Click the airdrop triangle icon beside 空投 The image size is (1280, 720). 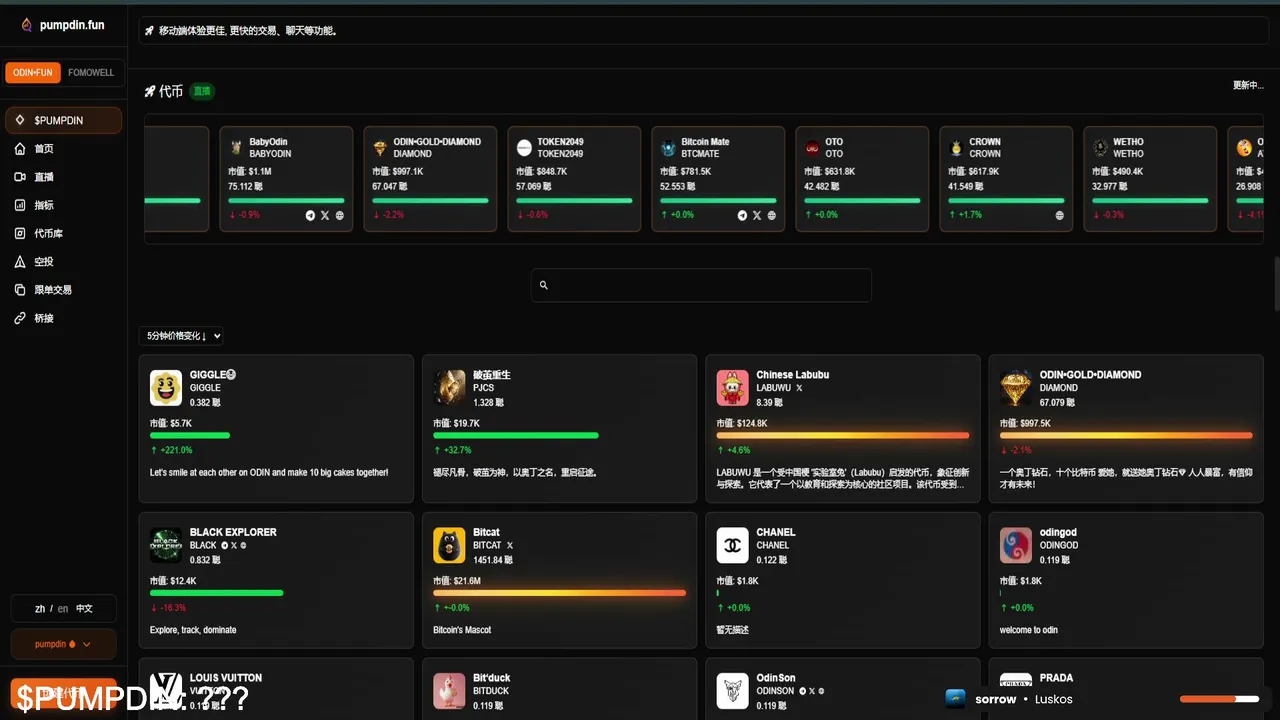[20, 261]
